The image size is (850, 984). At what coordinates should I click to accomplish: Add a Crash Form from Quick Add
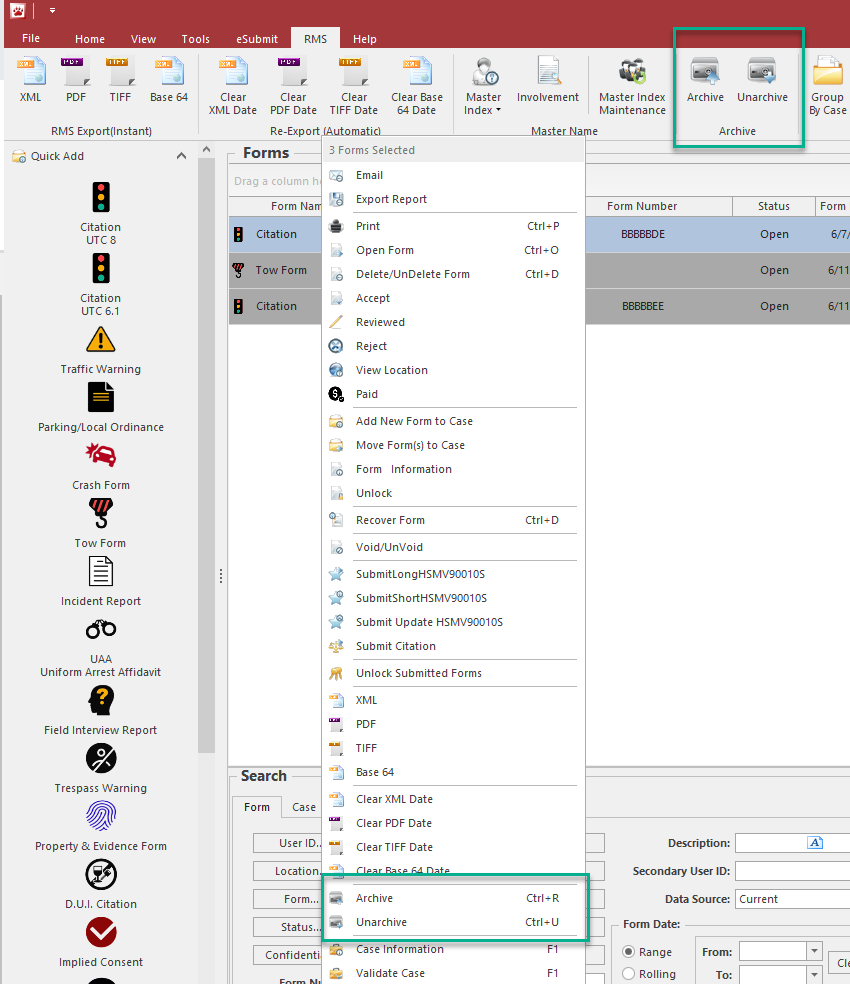click(100, 465)
